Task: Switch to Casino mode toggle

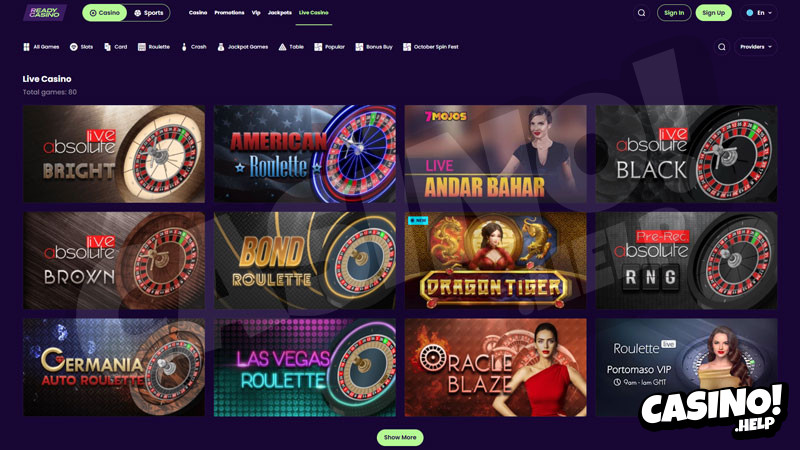Action: coord(105,13)
